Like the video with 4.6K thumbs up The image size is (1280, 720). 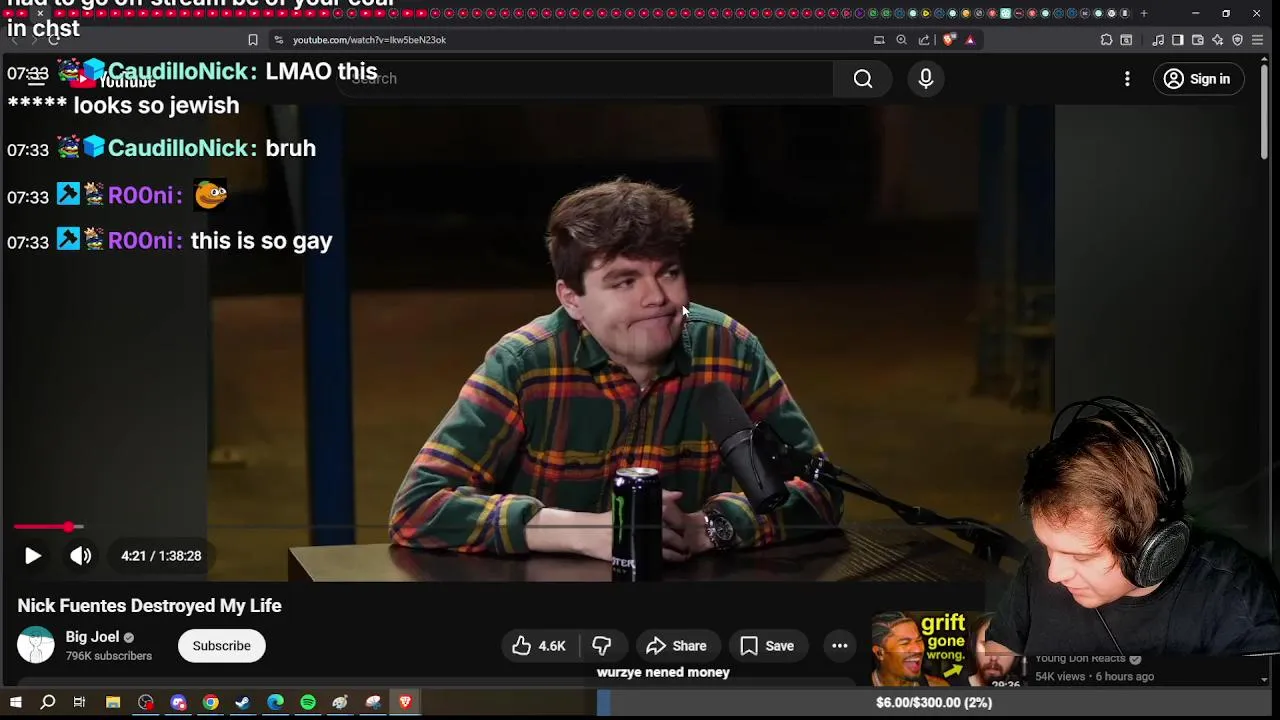540,646
